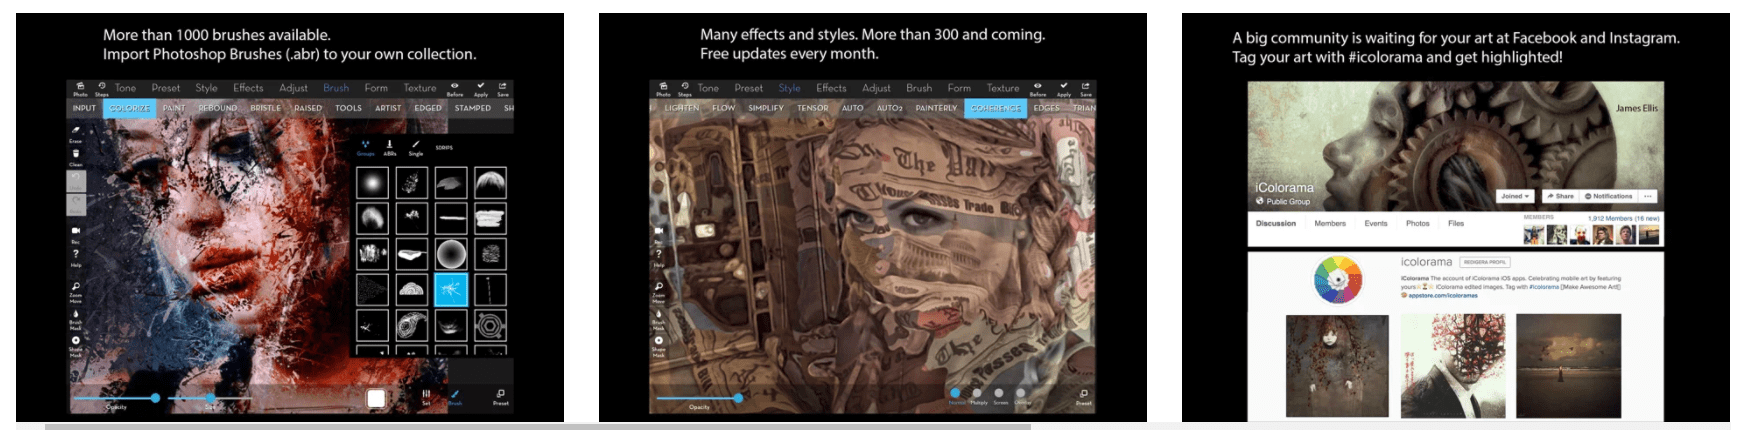Open the appstore.com/icoloramas link

1441,295
